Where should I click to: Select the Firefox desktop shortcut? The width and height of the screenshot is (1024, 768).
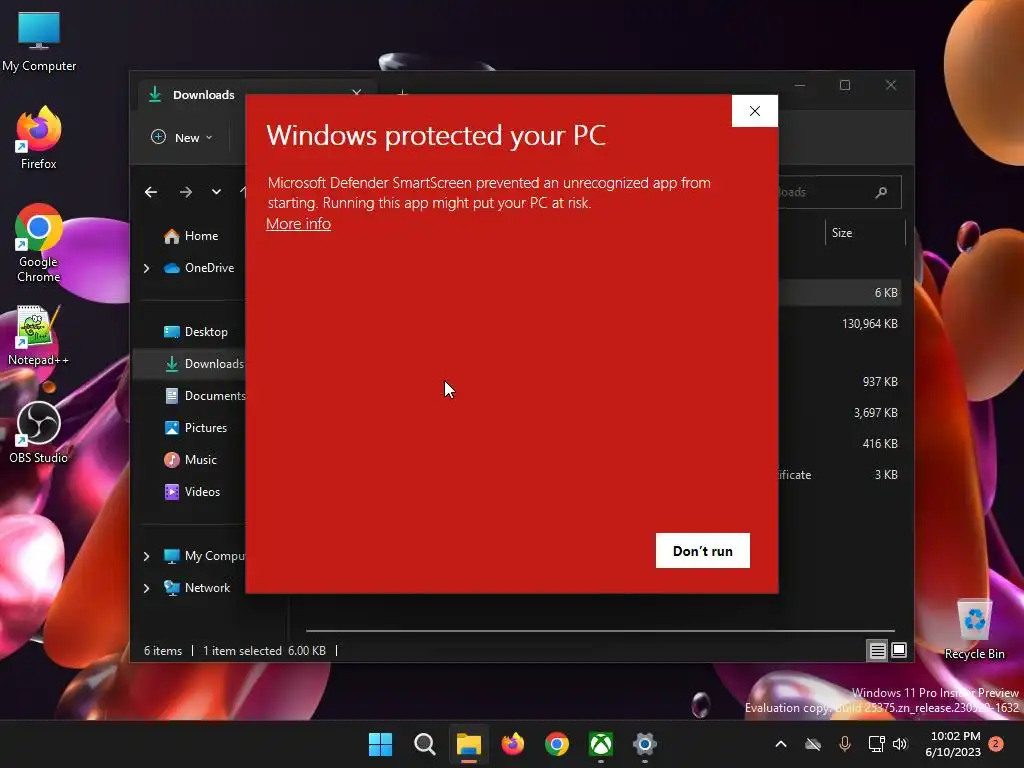[39, 138]
